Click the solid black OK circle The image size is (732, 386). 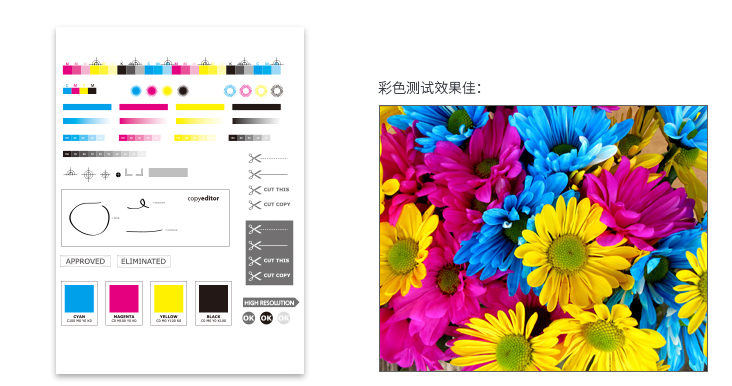point(266,318)
